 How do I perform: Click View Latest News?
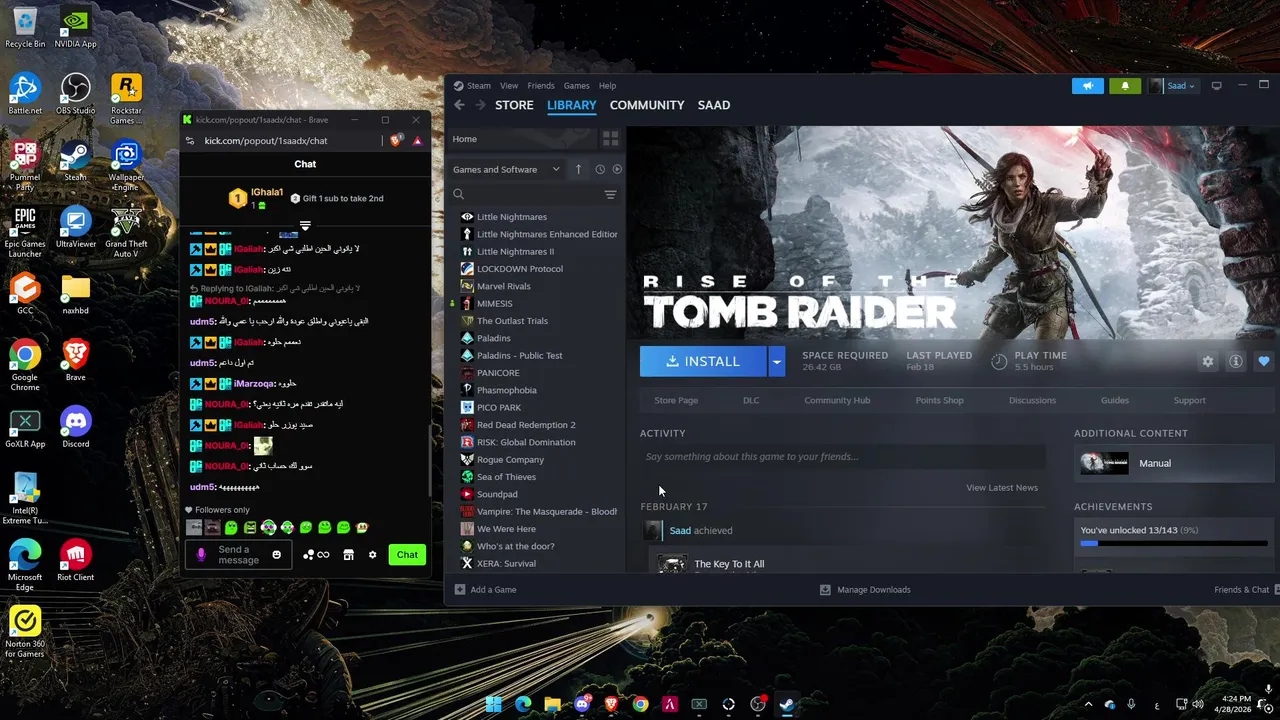1002,488
